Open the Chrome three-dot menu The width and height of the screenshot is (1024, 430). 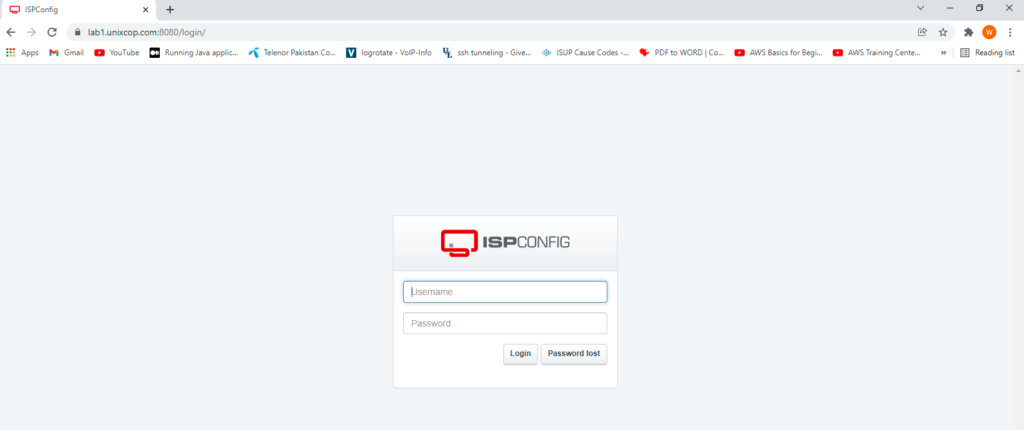1010,32
